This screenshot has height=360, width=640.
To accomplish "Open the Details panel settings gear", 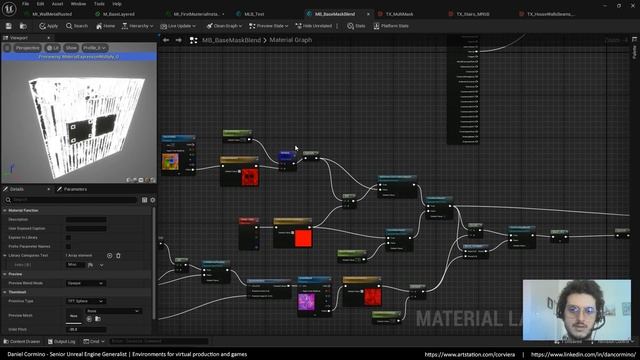I will click(x=153, y=200).
